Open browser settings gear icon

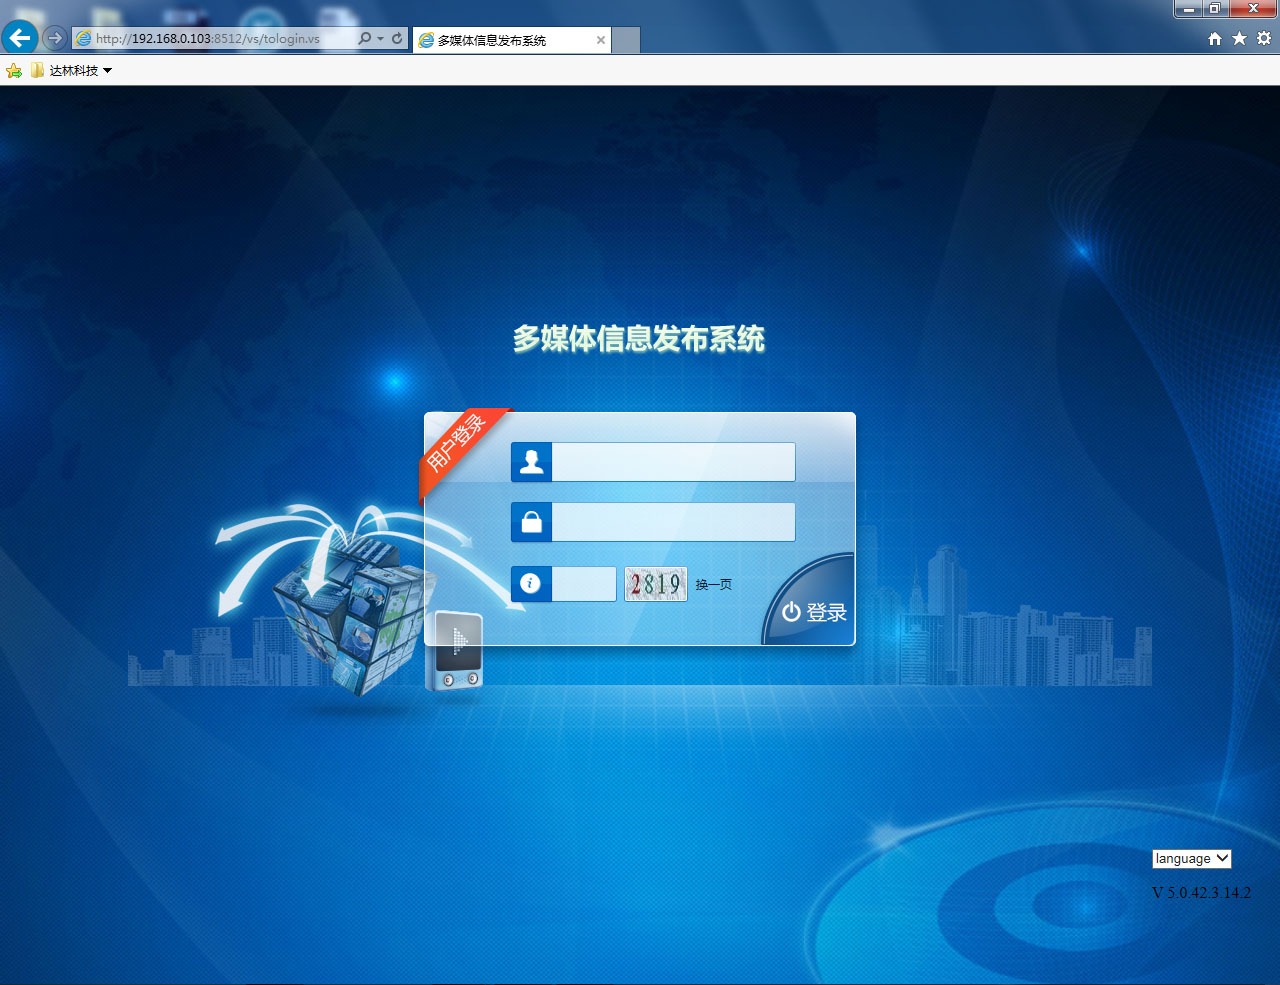[x=1264, y=38]
